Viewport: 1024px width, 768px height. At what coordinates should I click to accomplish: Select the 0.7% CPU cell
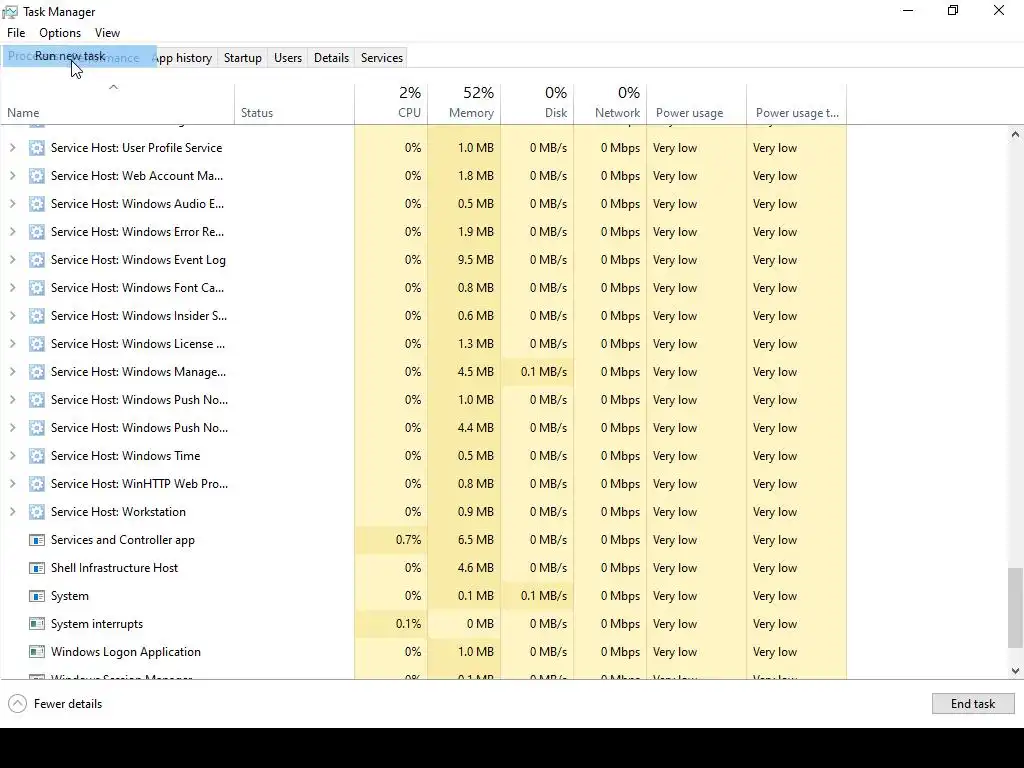click(x=391, y=540)
